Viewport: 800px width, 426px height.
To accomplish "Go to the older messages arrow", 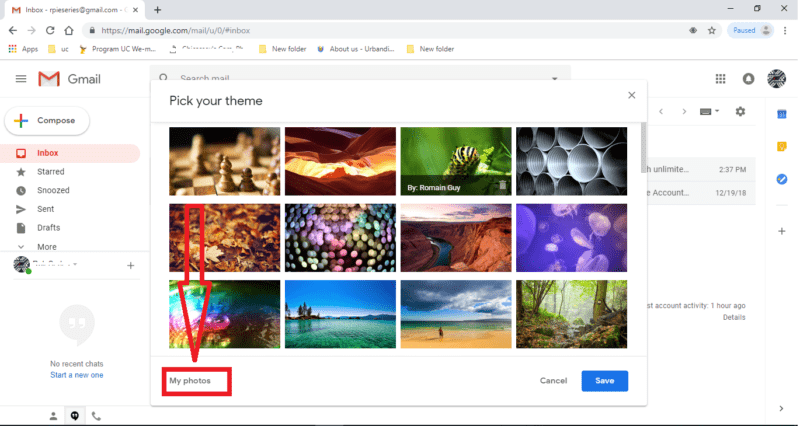I will tap(684, 111).
